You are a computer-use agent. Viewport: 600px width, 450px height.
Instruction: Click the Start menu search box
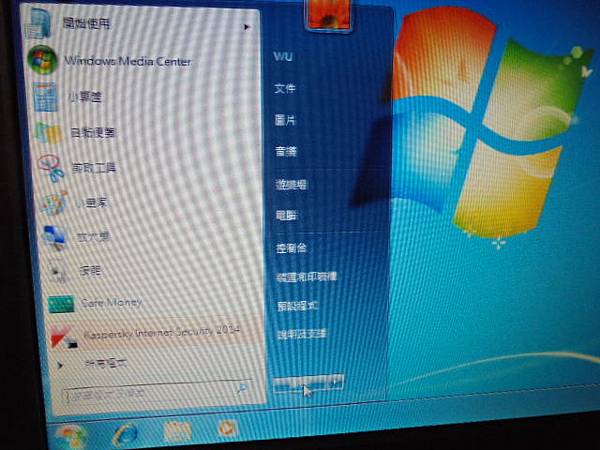tap(158, 392)
